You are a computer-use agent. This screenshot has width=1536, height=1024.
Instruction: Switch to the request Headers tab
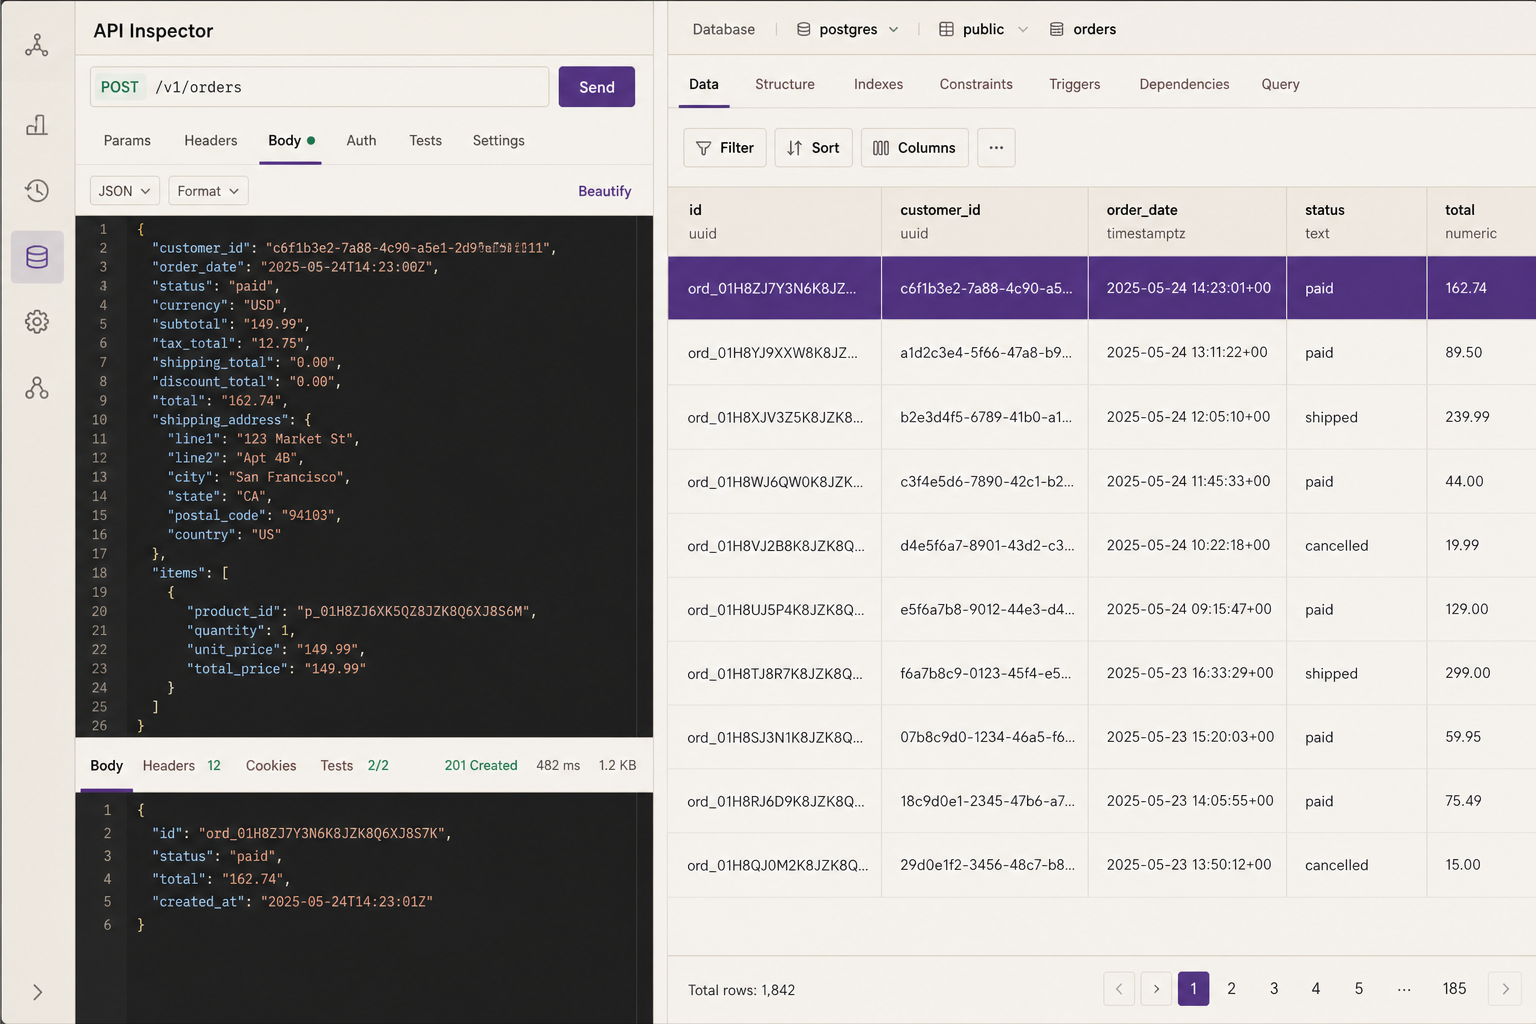211,140
